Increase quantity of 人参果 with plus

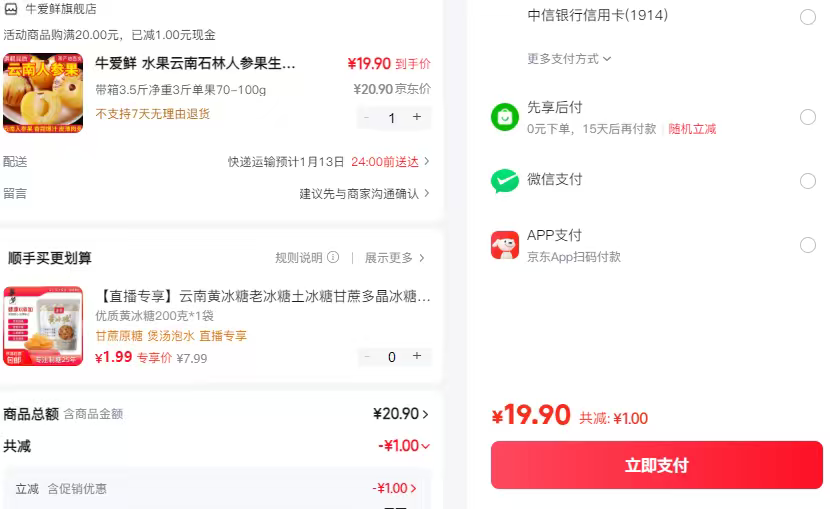tap(417, 117)
